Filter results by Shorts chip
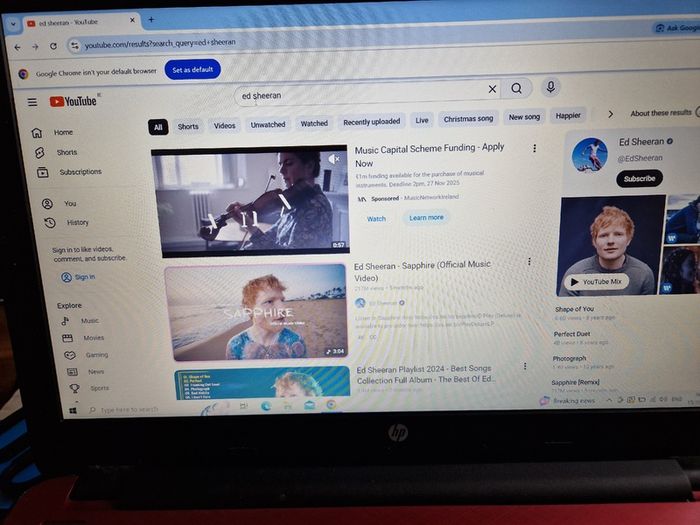 point(188,126)
